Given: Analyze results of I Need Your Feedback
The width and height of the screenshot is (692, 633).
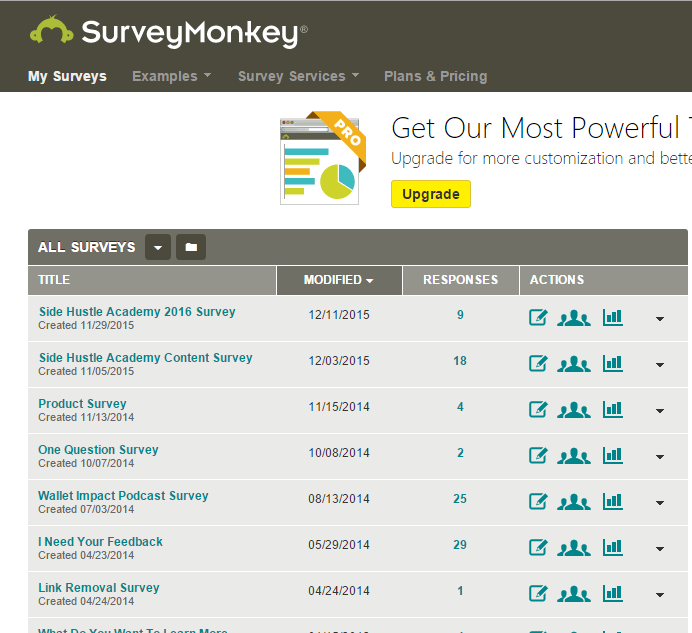Looking at the screenshot, I should pyautogui.click(x=613, y=547).
